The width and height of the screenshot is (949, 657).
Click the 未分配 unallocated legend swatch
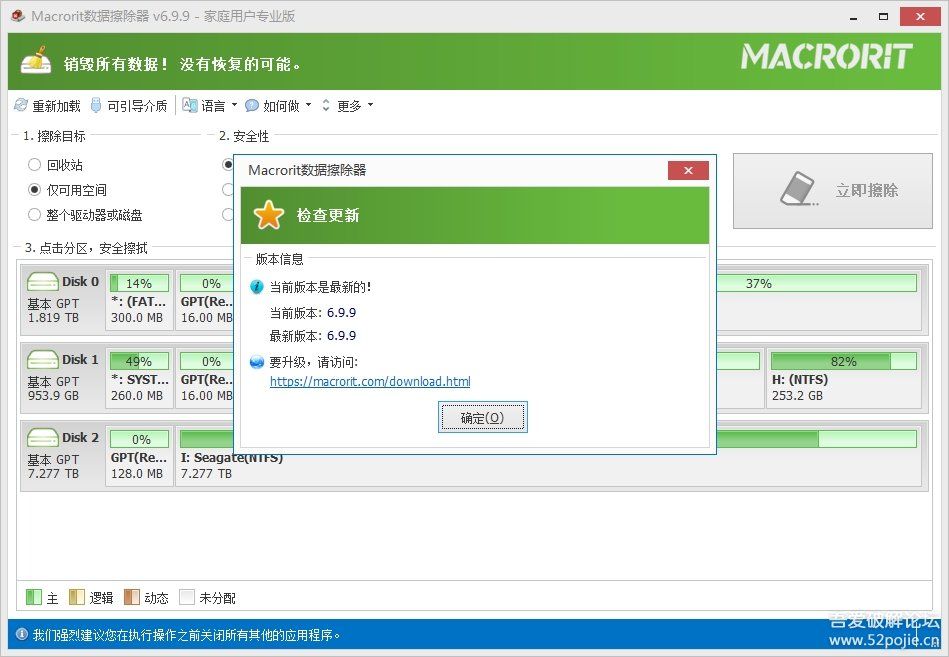pos(187,597)
